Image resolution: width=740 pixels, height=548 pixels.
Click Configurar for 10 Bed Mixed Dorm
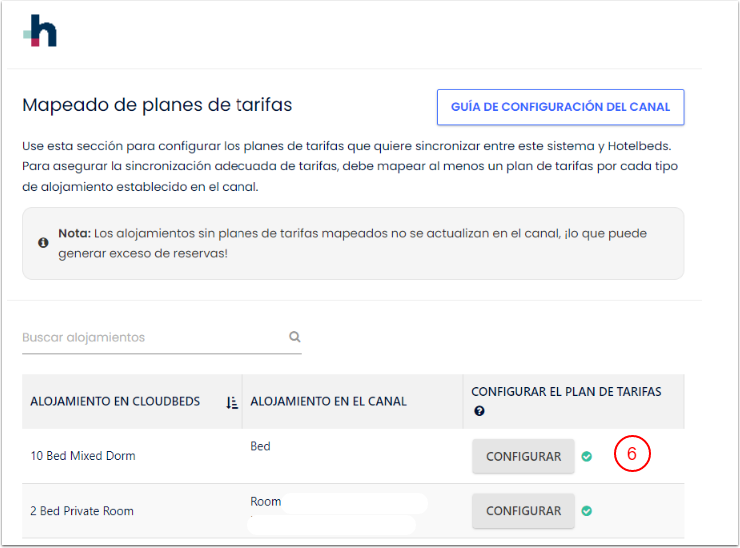point(523,456)
